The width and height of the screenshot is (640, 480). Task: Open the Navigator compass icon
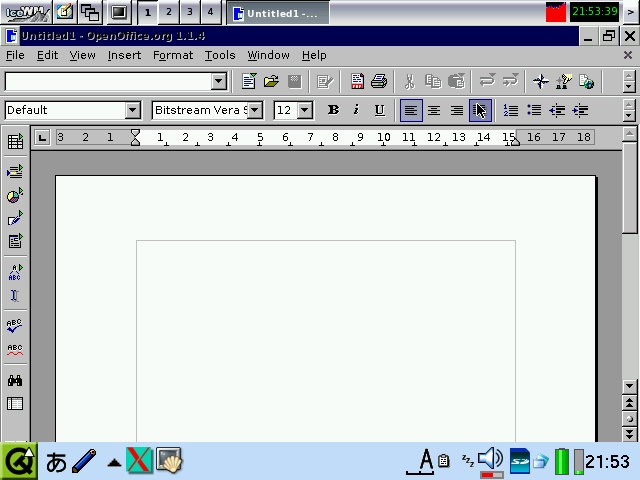[x=540, y=82]
